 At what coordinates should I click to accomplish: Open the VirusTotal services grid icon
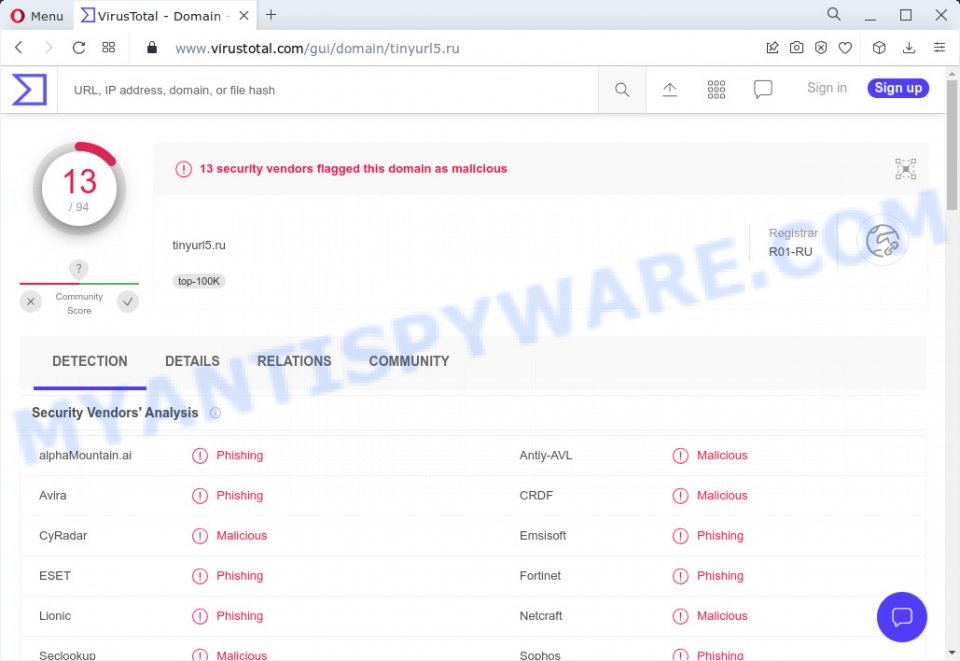point(716,89)
